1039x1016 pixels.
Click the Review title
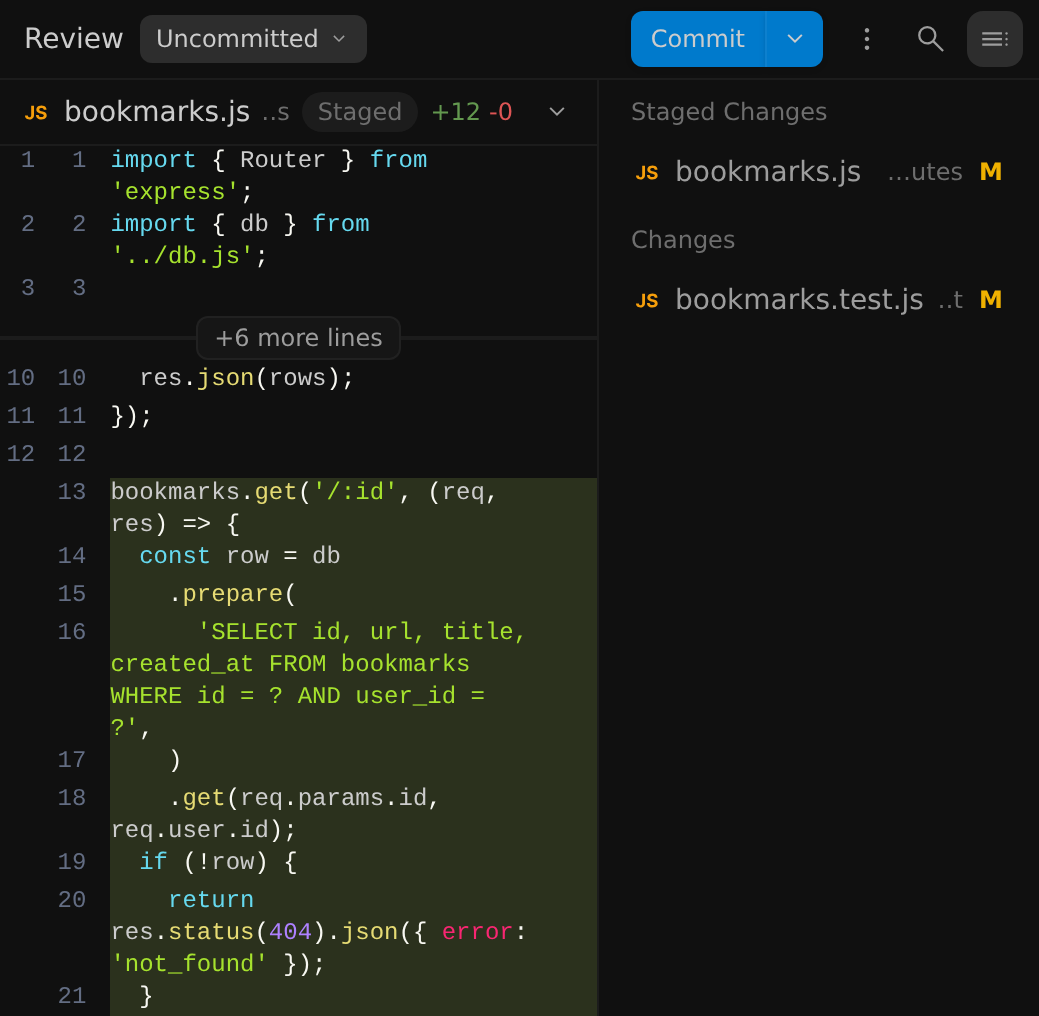[x=74, y=39]
